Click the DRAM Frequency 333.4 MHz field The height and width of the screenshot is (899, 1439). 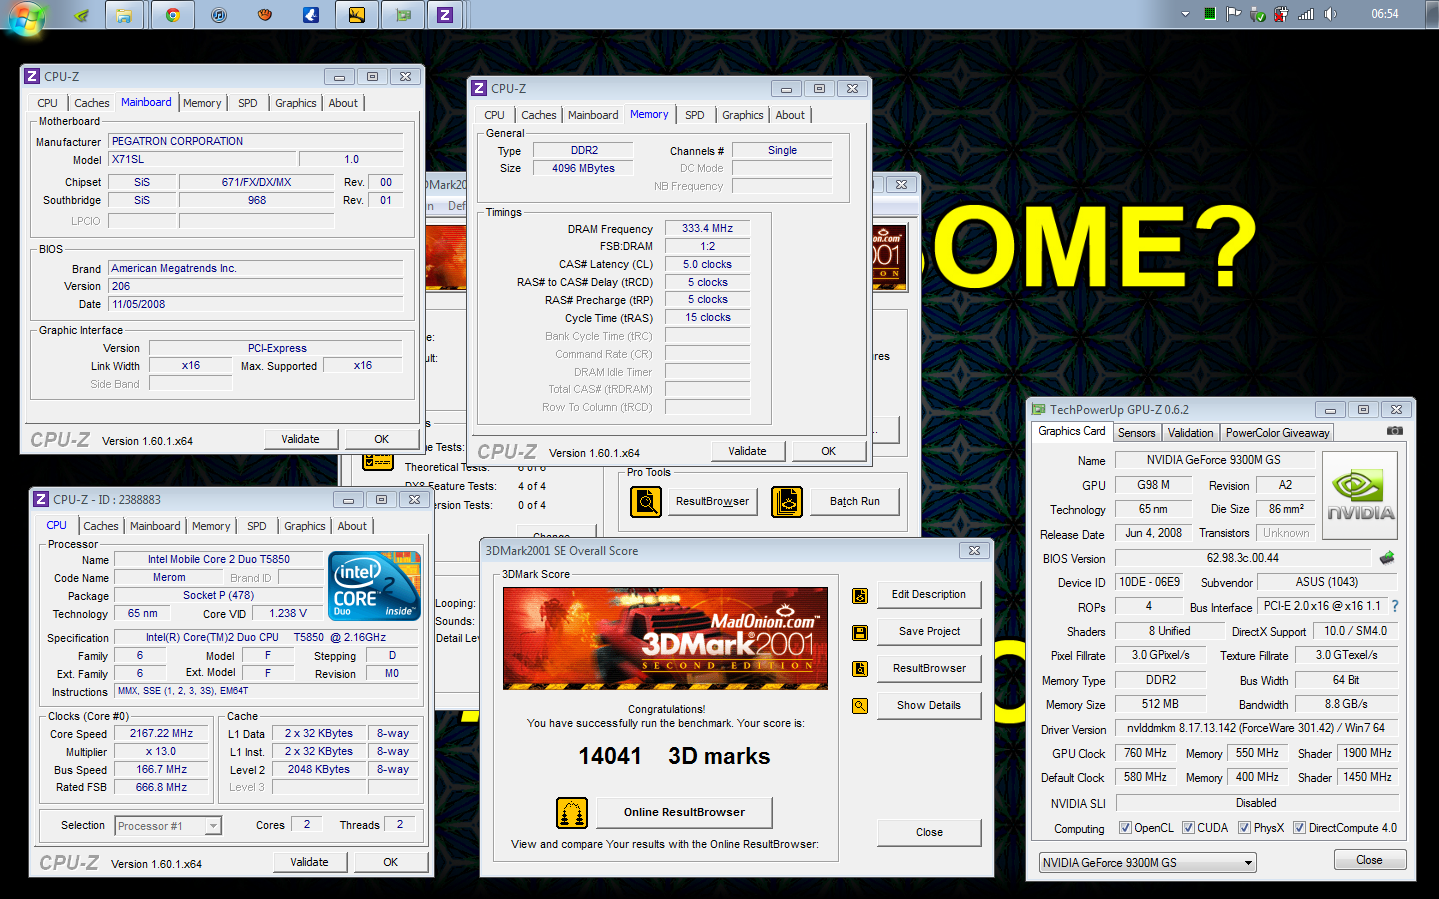click(x=707, y=228)
